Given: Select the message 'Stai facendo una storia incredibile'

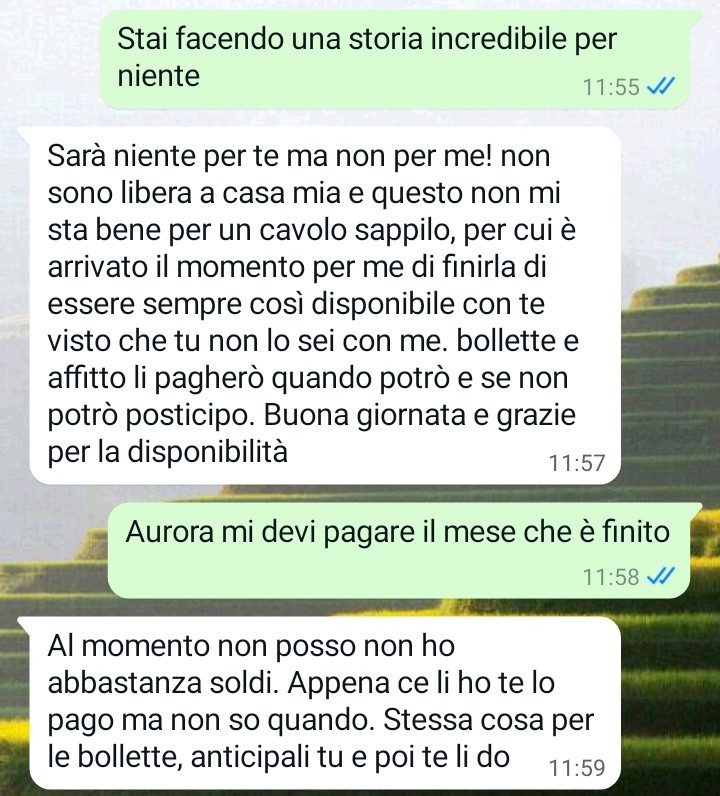Looking at the screenshot, I should [x=395, y=59].
